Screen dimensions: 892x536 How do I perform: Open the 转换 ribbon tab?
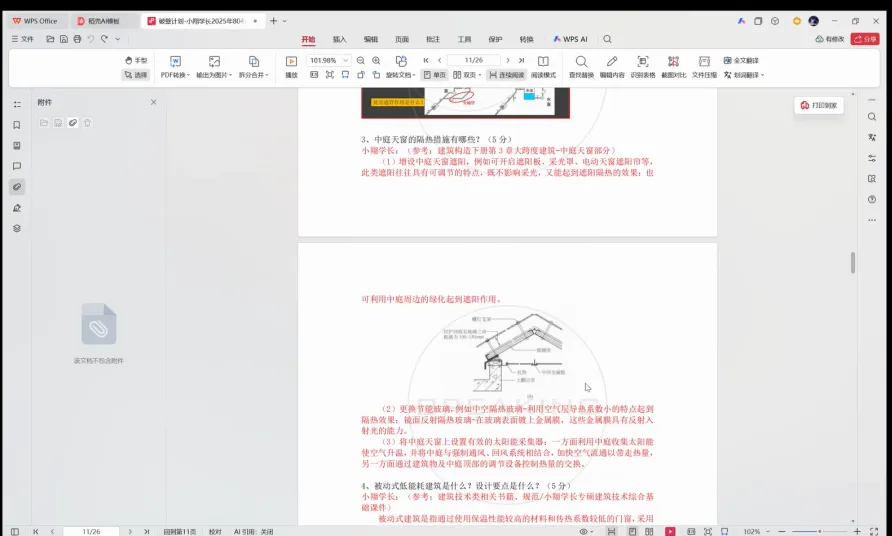pos(527,39)
